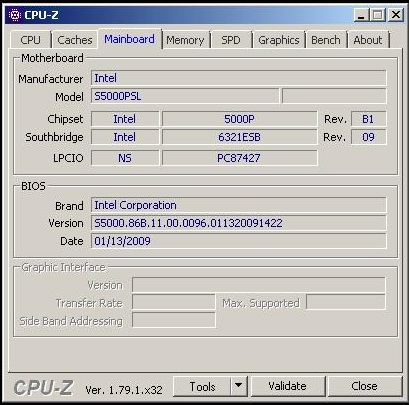The width and height of the screenshot is (409, 405).
Task: Click the chipset value 5000P
Action: (239, 119)
